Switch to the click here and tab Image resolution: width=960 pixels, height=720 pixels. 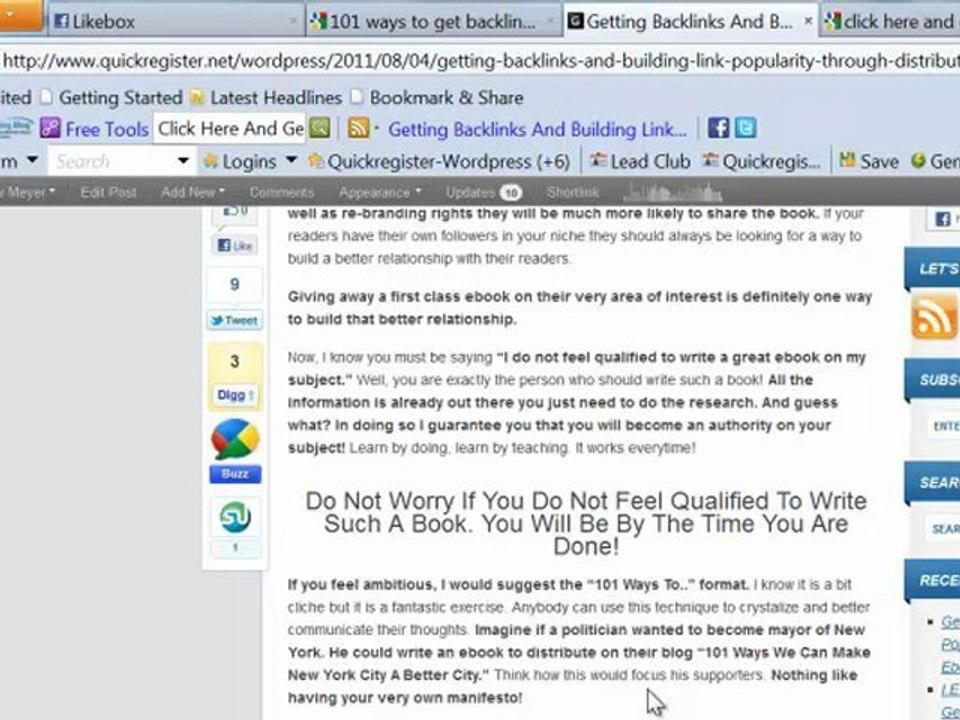[x=891, y=21]
